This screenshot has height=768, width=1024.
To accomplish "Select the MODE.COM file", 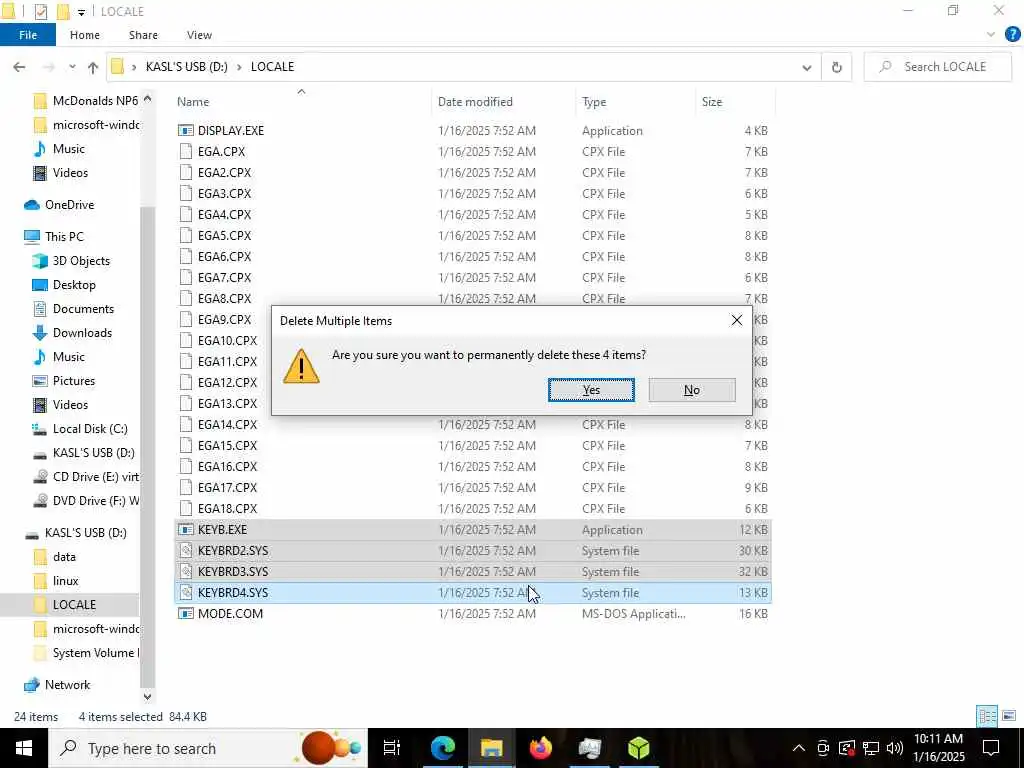I will point(473,613).
